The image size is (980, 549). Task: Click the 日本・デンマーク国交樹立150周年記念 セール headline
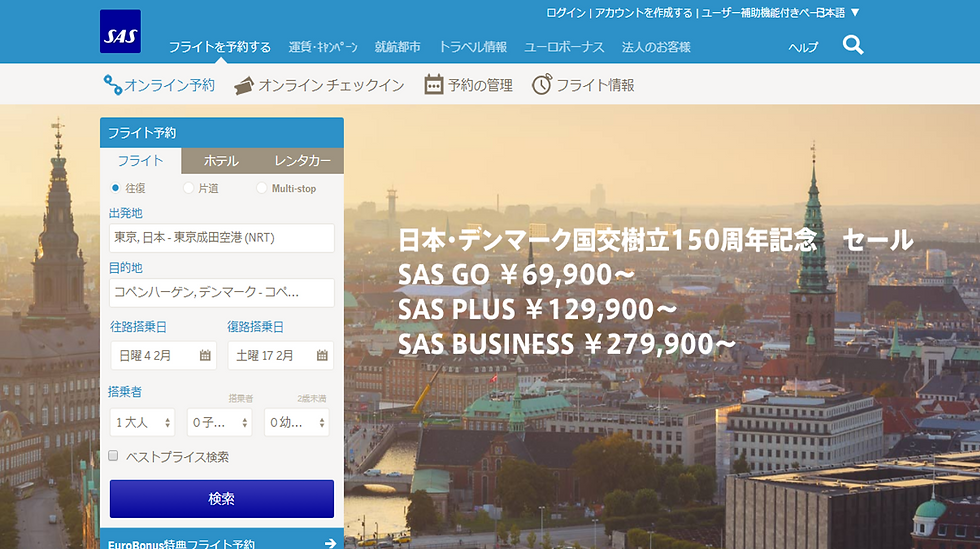(x=656, y=240)
